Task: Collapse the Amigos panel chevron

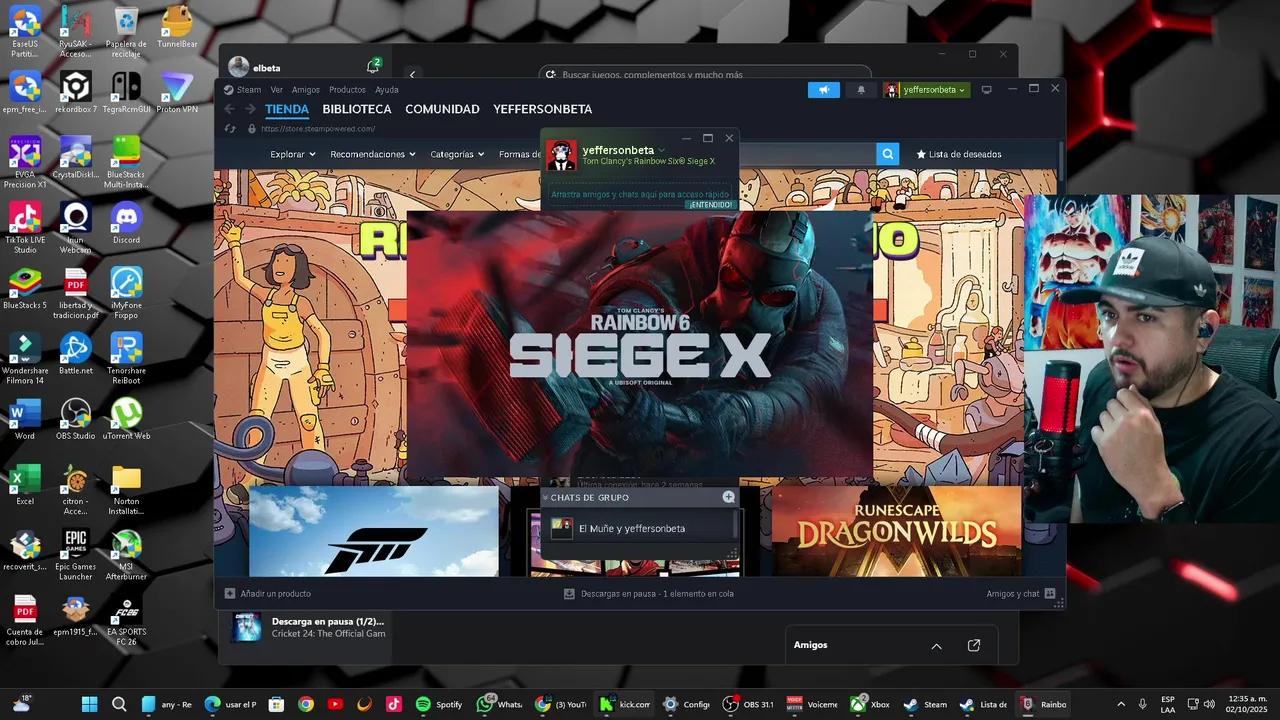Action: (936, 646)
